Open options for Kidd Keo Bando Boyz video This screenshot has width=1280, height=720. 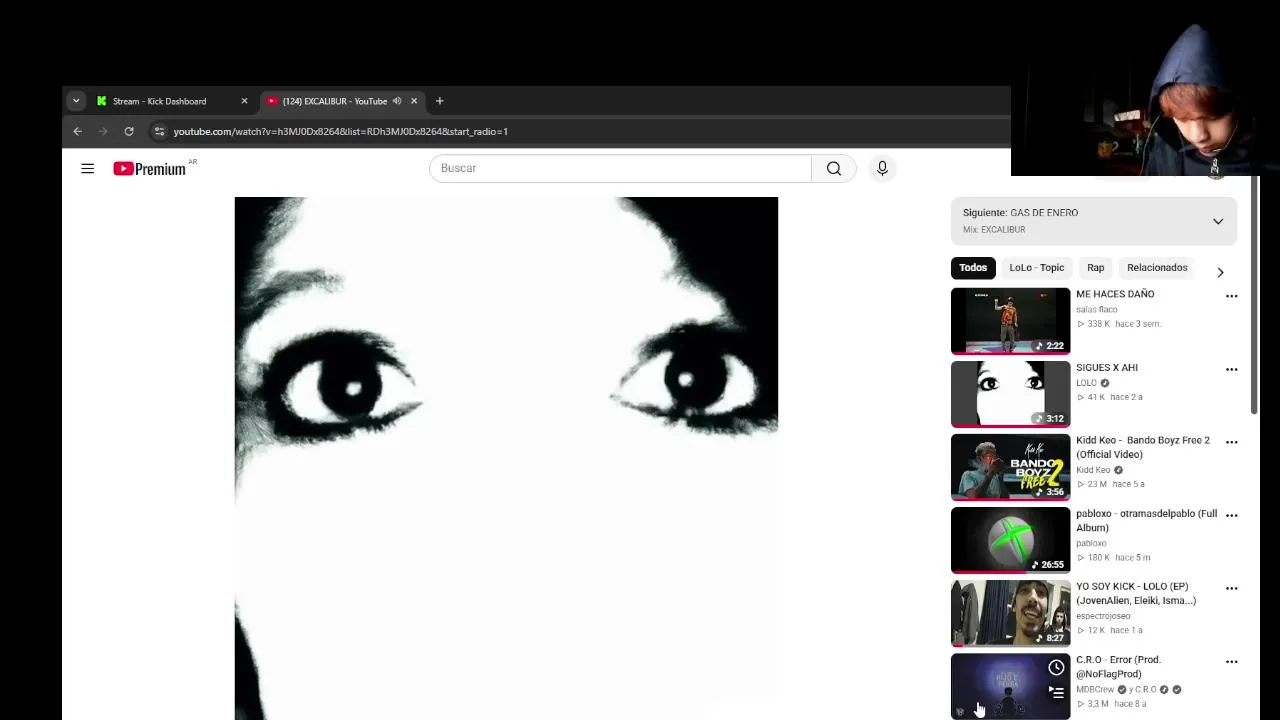click(x=1232, y=442)
